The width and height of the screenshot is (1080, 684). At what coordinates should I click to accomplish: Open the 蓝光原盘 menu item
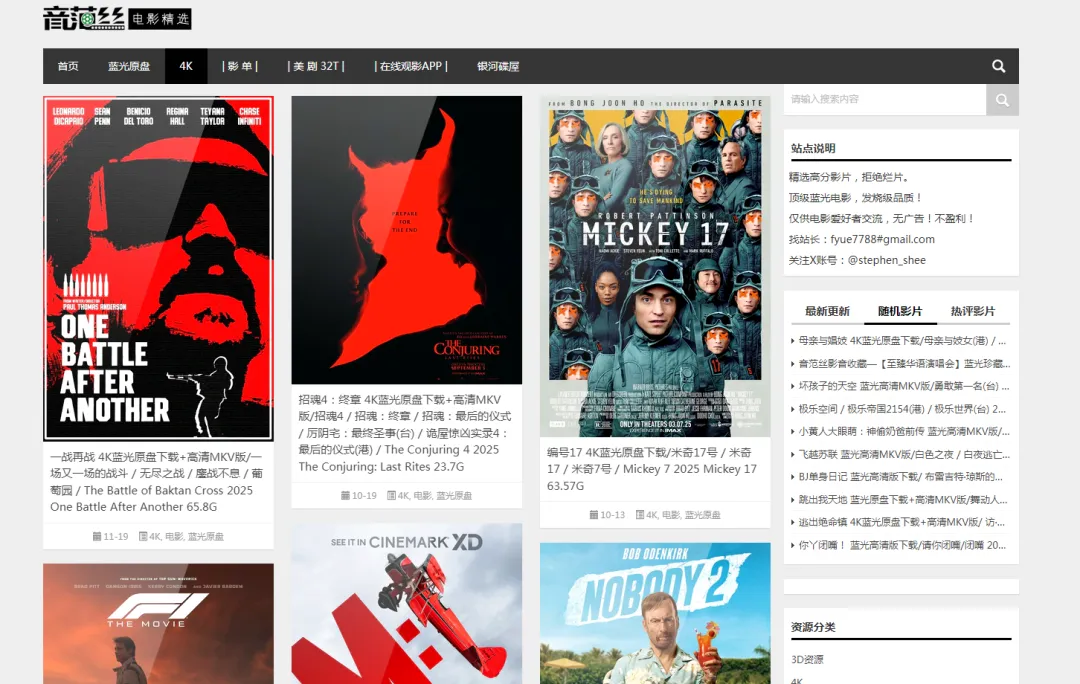tap(129, 66)
